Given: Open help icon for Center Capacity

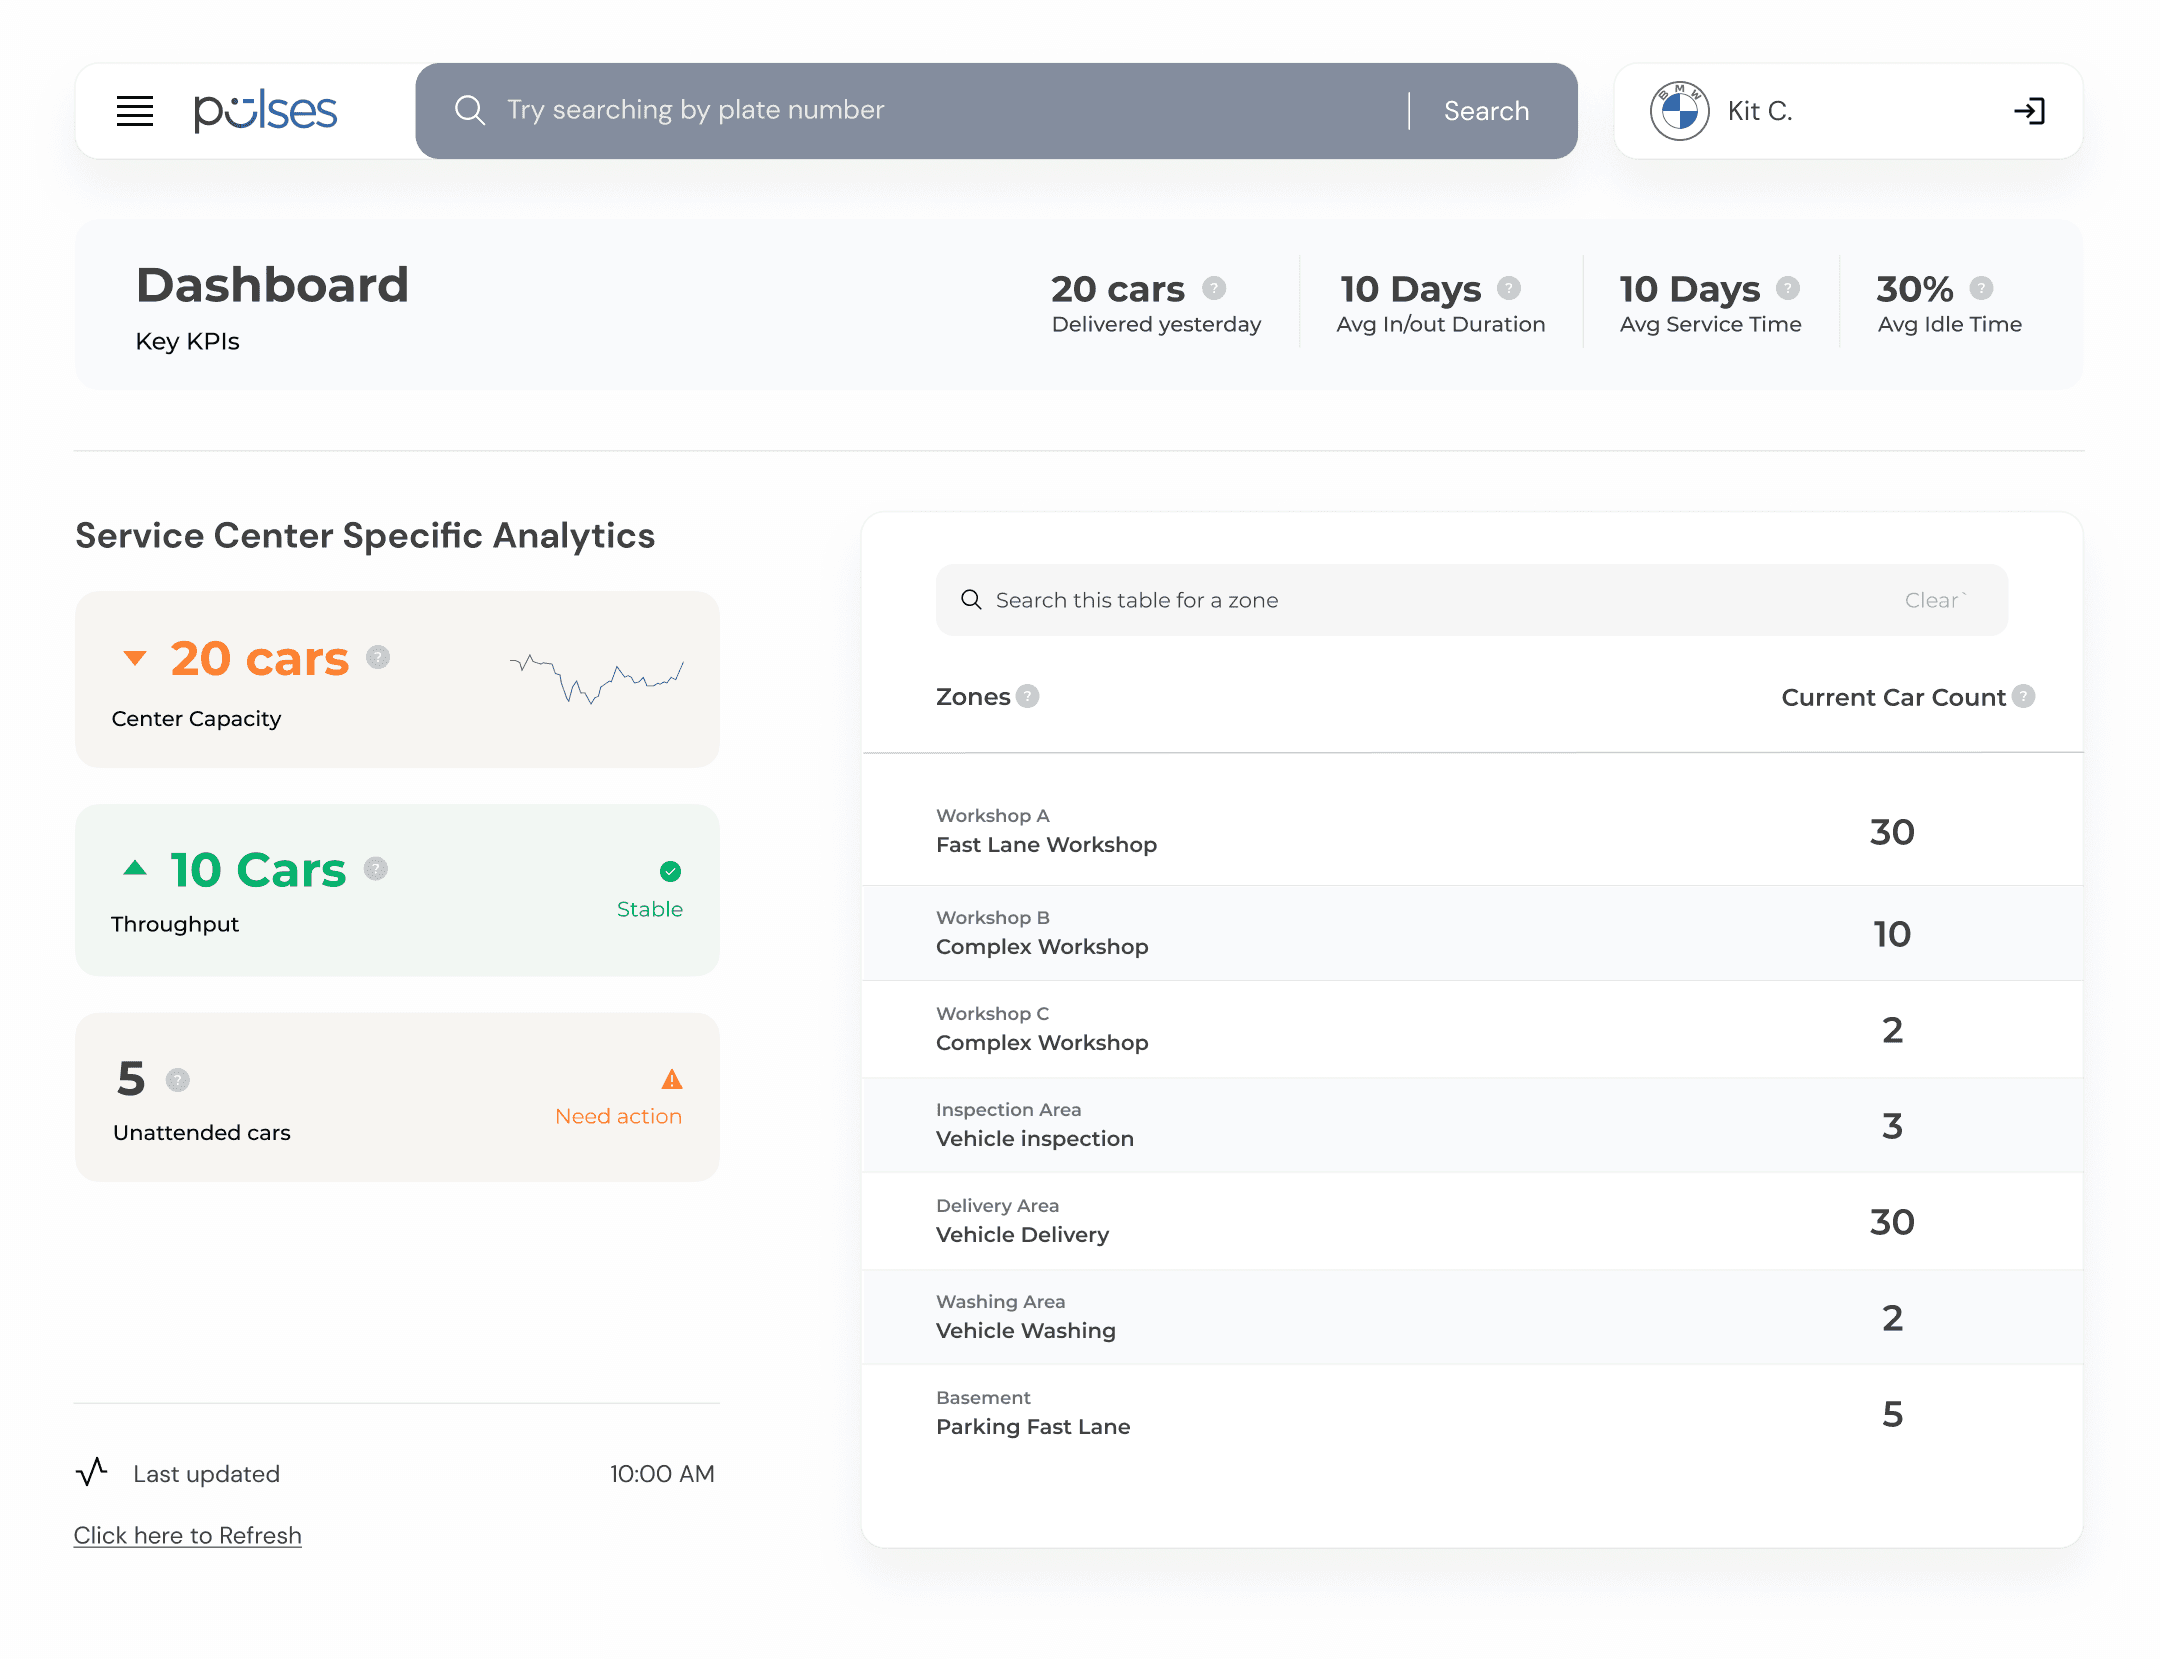Looking at the screenshot, I should (x=378, y=657).
